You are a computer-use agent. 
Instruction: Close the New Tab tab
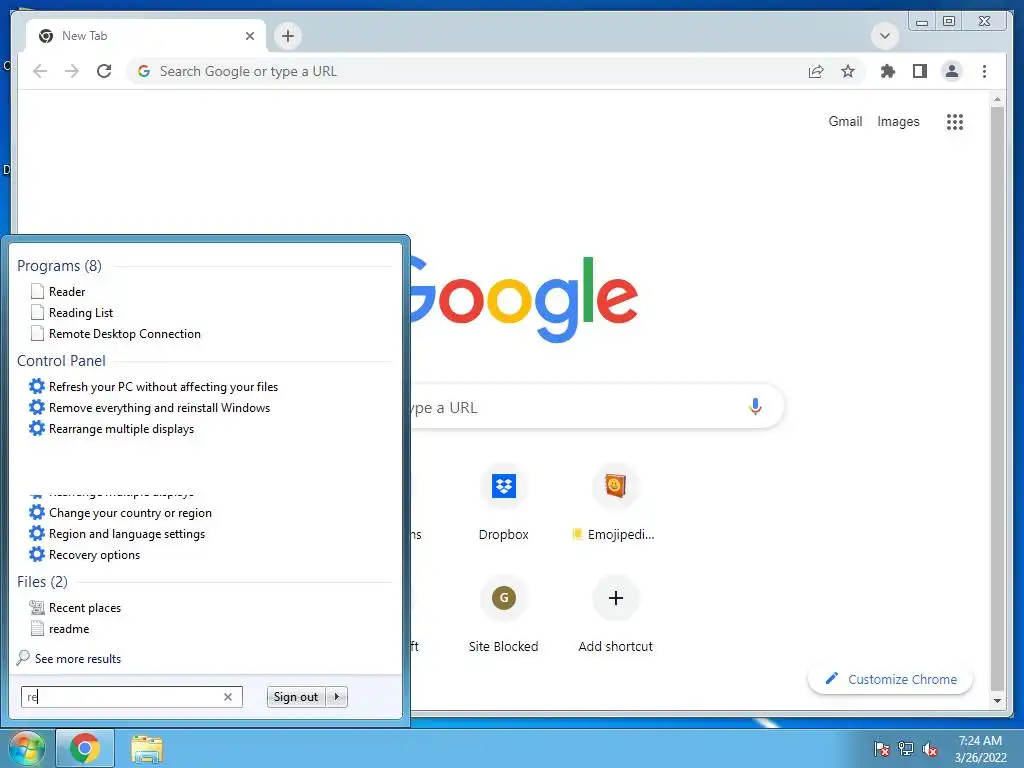249,36
